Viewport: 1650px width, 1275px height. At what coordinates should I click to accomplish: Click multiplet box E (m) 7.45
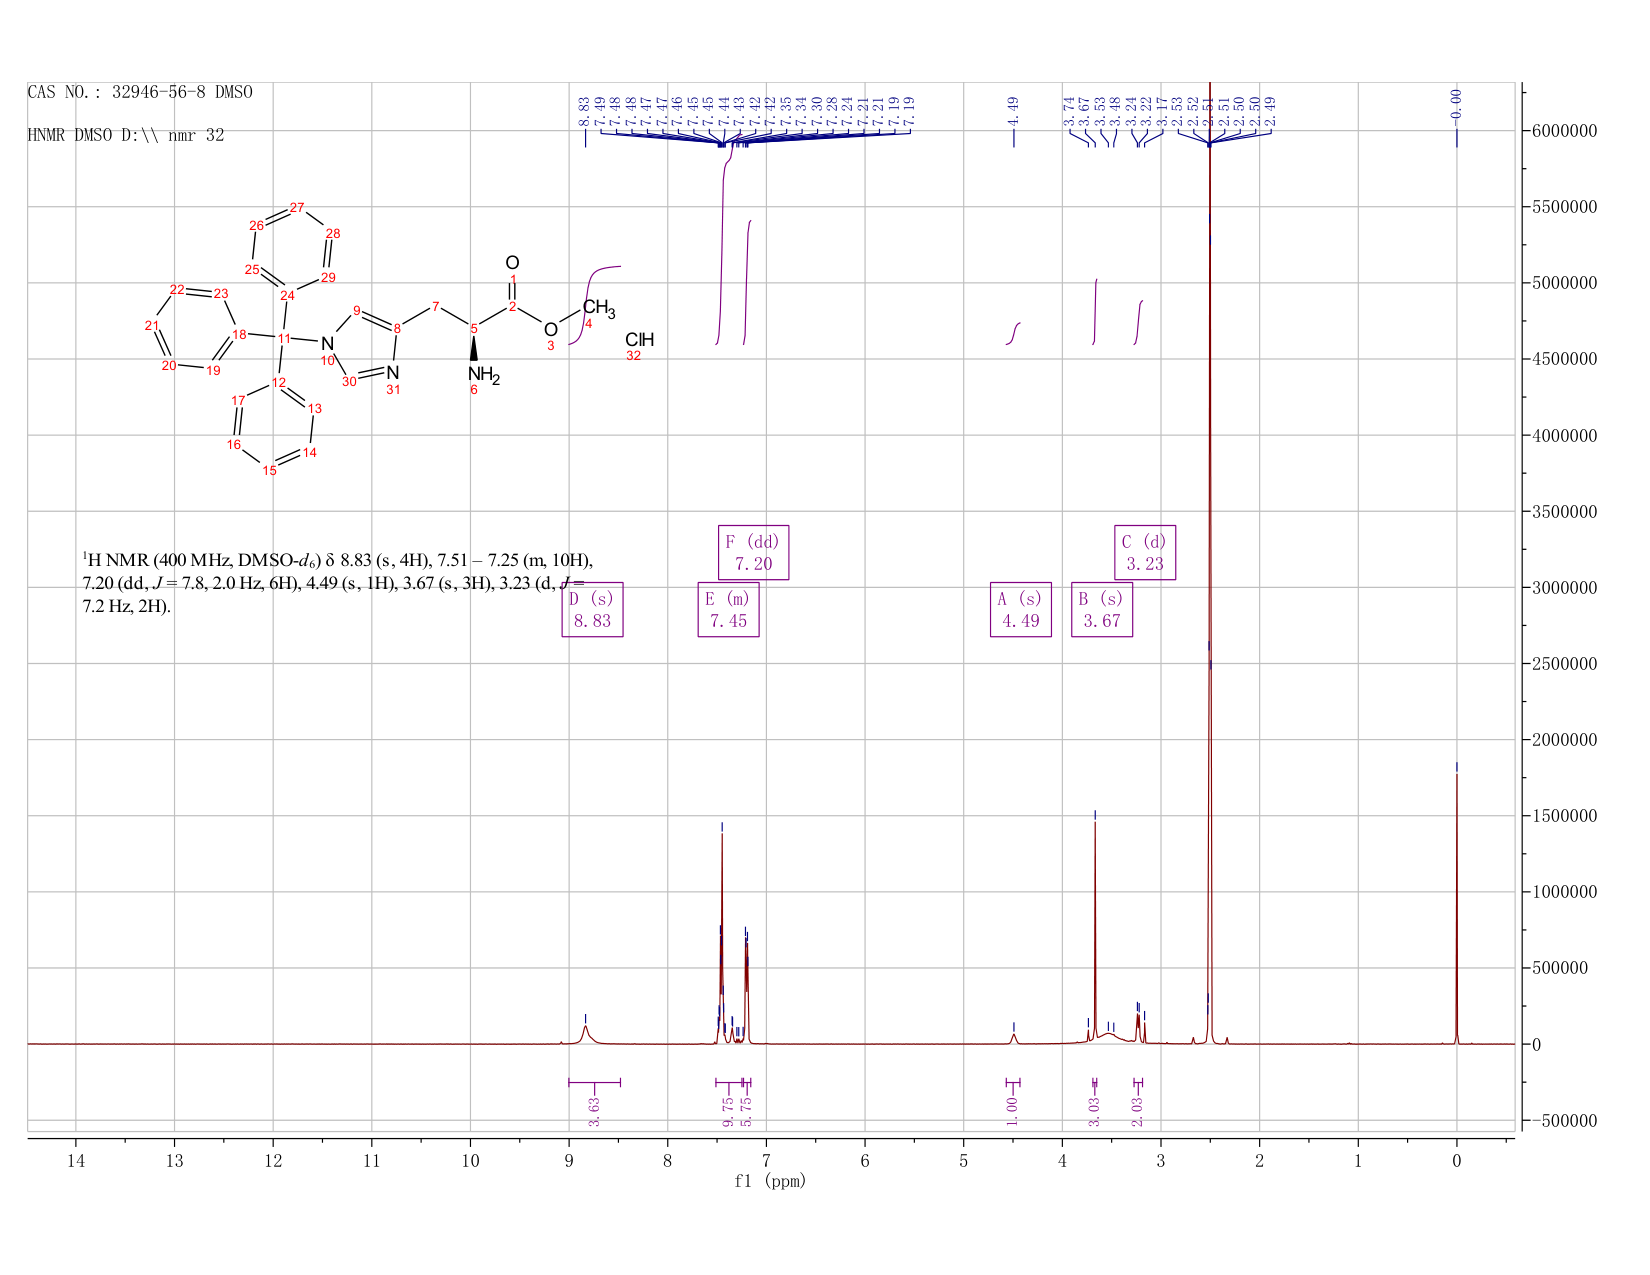pyautogui.click(x=728, y=609)
